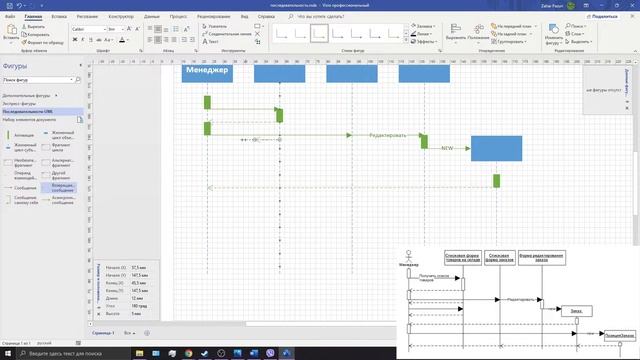Click Change Shape (Изменить фигуру) button
The width and height of the screenshot is (640, 360).
click(x=553, y=34)
